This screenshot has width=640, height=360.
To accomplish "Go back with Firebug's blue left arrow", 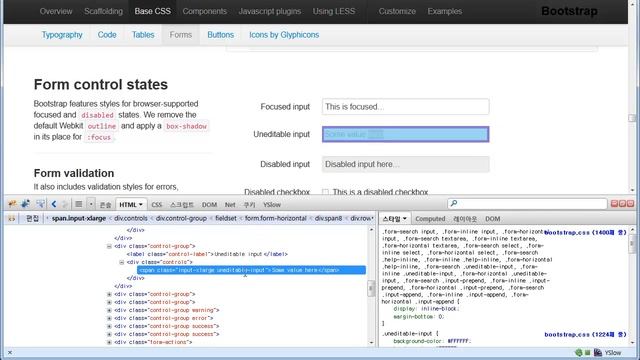I will point(54,204).
